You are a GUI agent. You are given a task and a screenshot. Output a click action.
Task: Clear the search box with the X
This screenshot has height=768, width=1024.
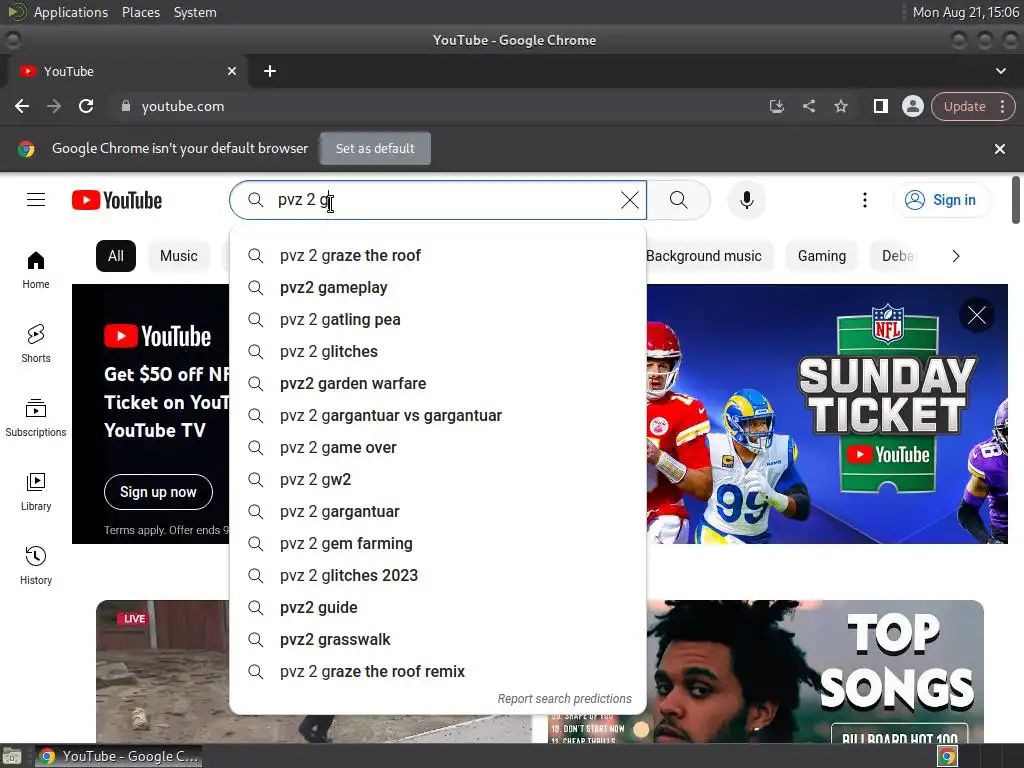[630, 200]
